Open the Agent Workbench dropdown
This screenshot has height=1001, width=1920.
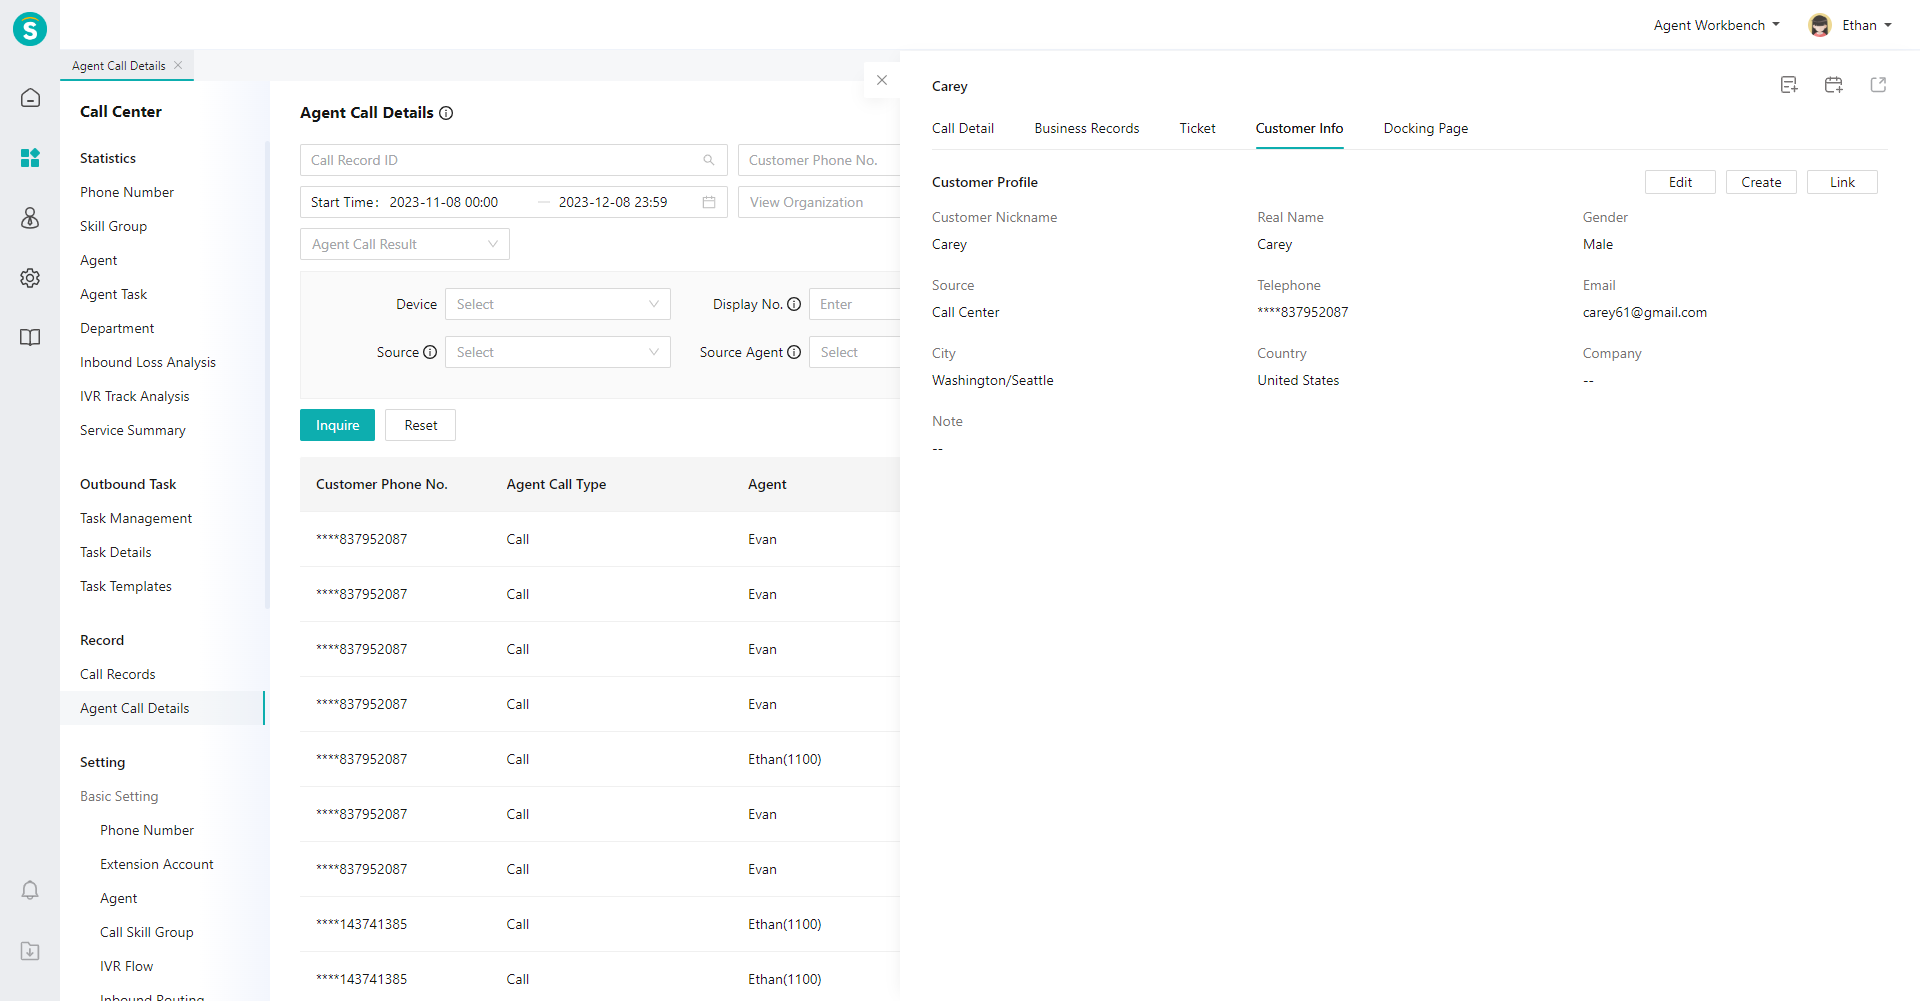pos(1716,25)
